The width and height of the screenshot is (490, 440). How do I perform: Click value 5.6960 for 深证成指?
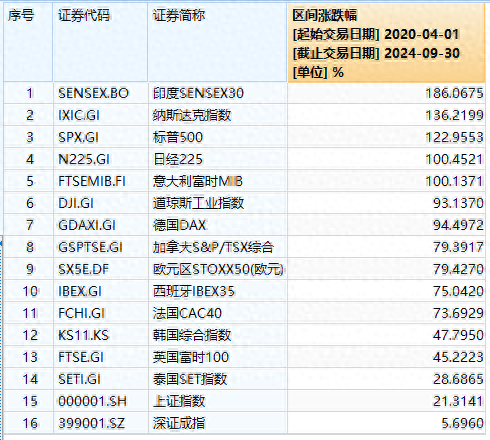tap(386, 423)
